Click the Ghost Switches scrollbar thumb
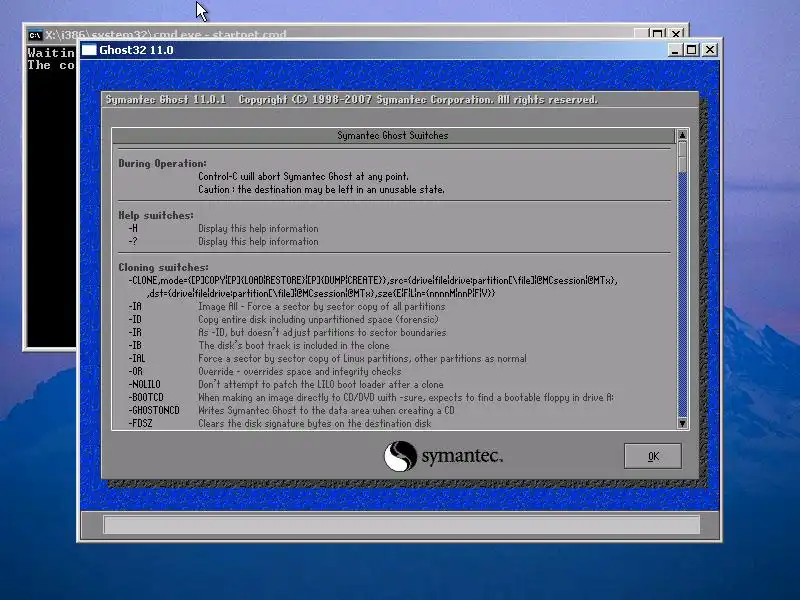 pos(682,157)
